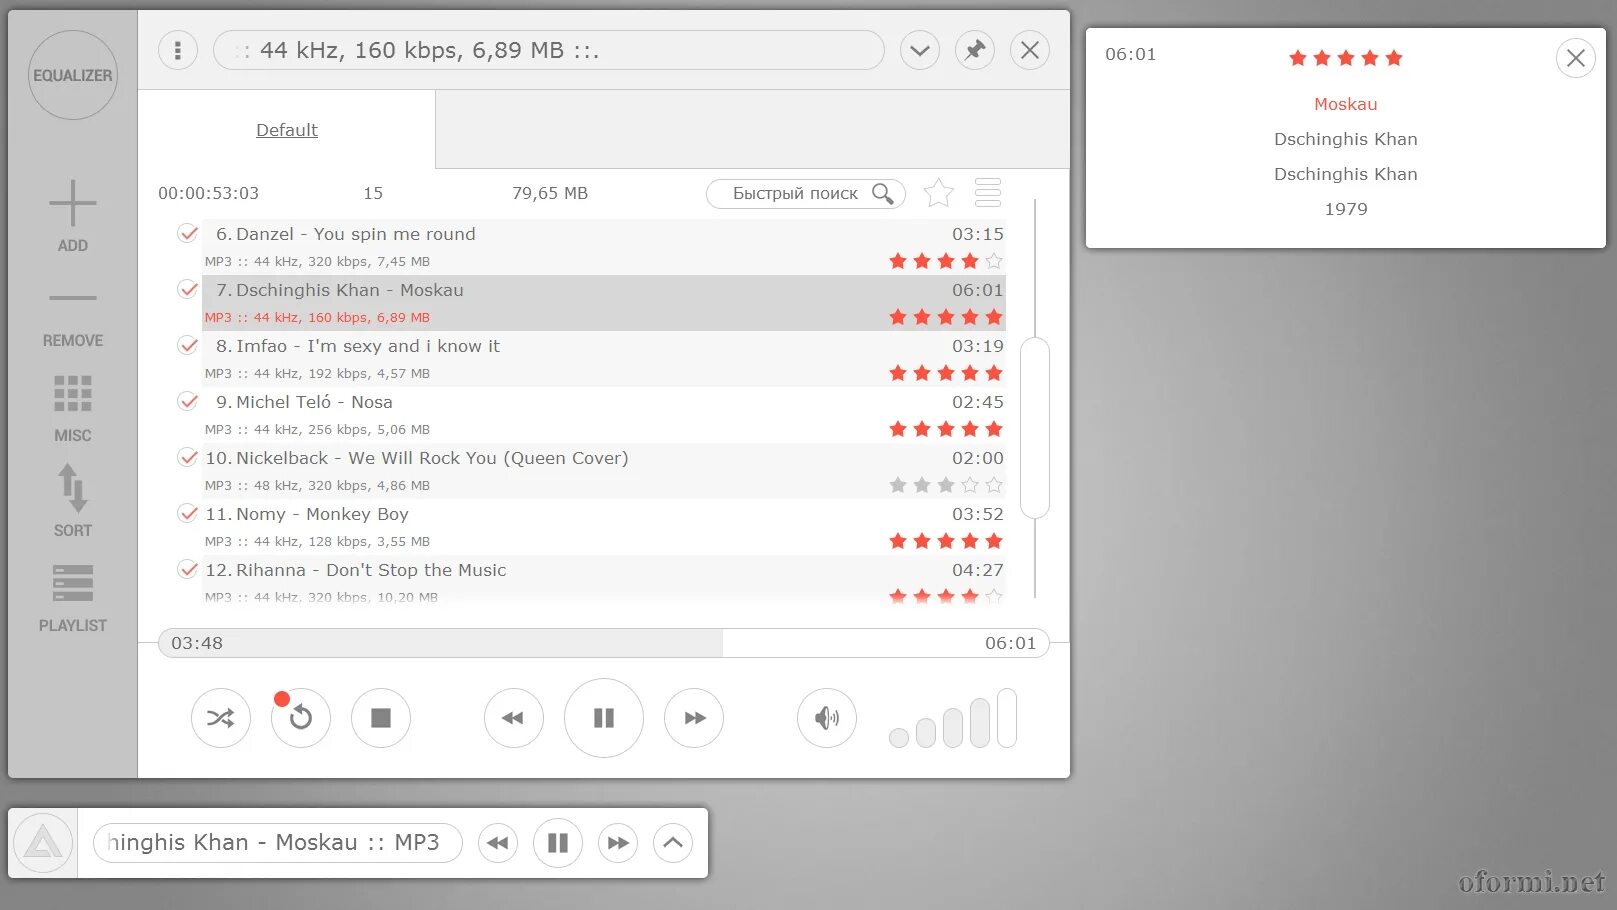The image size is (1617, 910).
Task: Open the MISC grid icon
Action: 73,393
